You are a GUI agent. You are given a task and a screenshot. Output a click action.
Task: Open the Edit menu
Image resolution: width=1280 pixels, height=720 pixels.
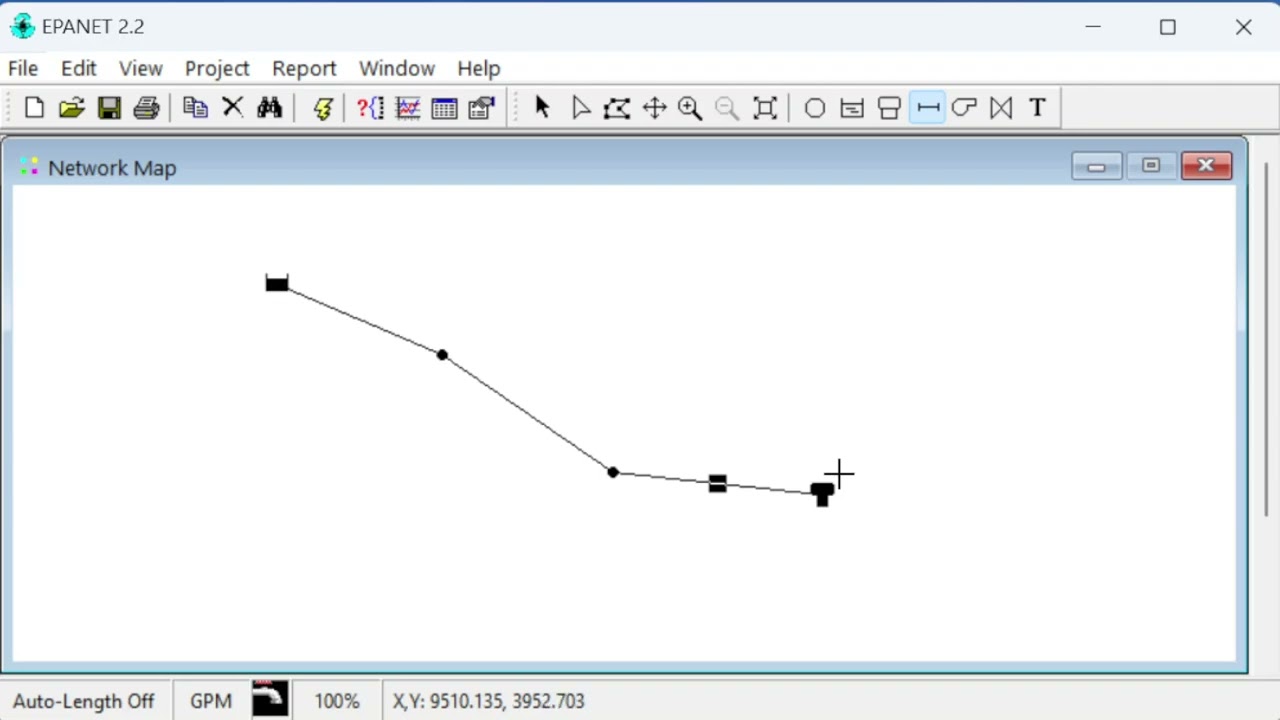coord(78,68)
